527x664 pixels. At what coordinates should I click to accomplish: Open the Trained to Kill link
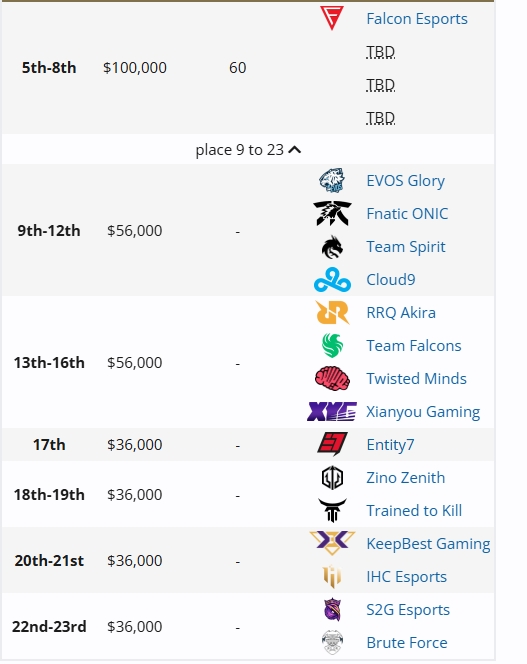coord(414,511)
